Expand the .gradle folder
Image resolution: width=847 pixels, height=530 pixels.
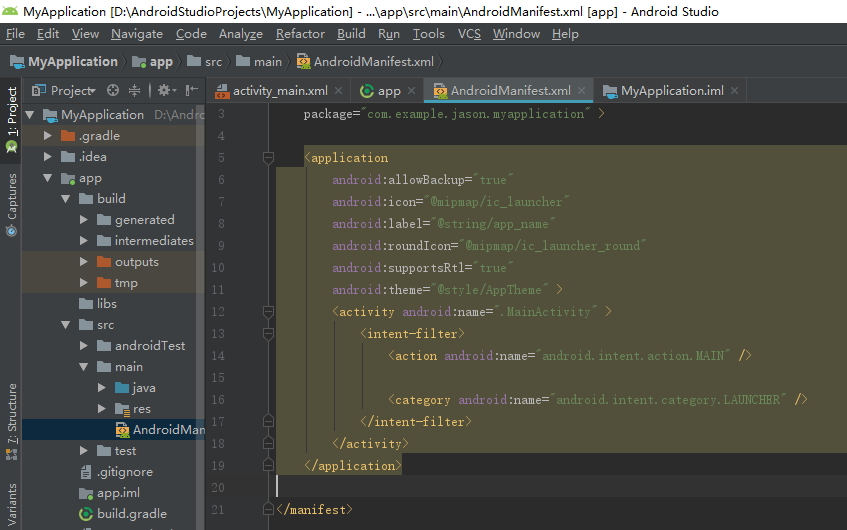click(x=48, y=136)
